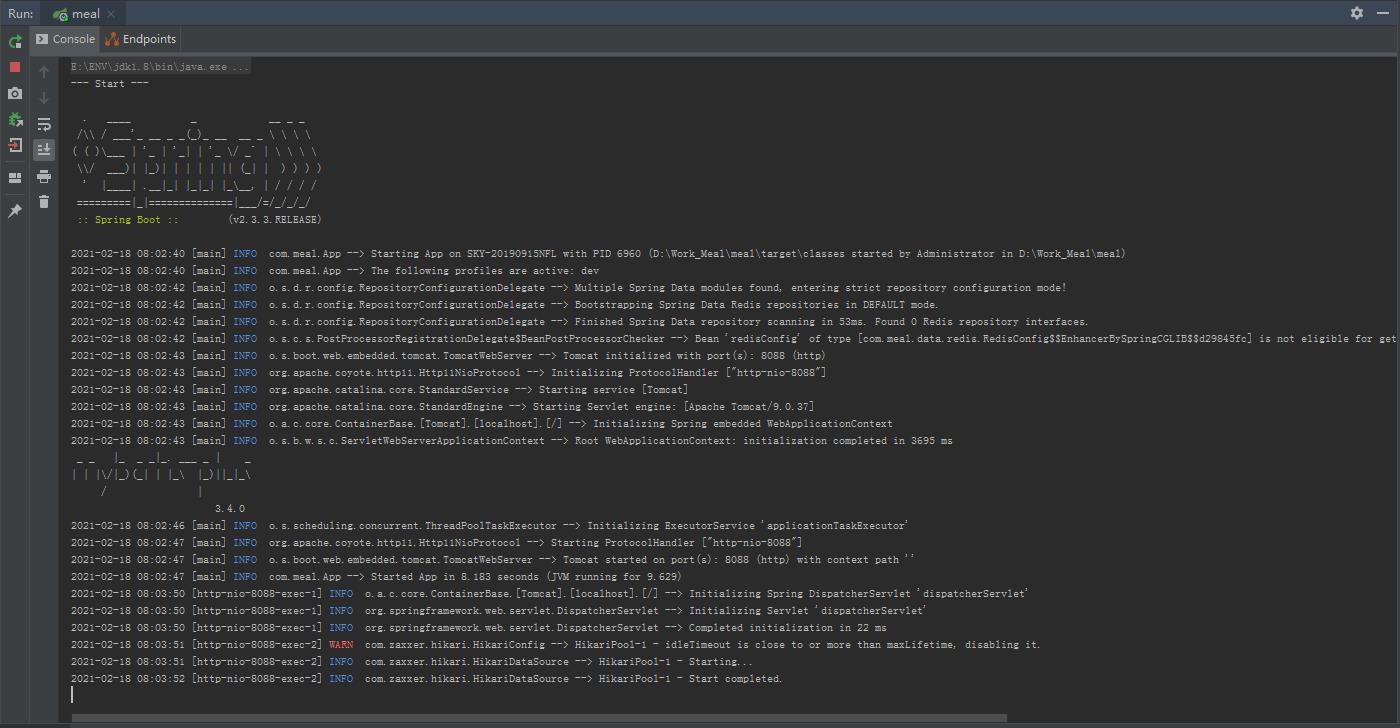The width and height of the screenshot is (1400, 728).
Task: Click the 'Starting Servlet engine' log line
Action: 442,407
